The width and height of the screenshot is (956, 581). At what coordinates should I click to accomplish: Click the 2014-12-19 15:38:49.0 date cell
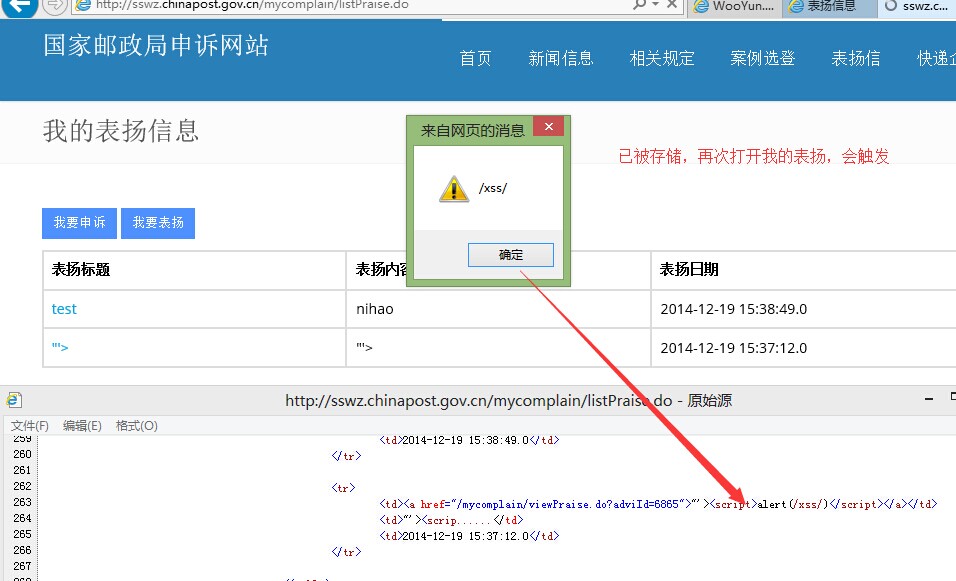tap(803, 309)
